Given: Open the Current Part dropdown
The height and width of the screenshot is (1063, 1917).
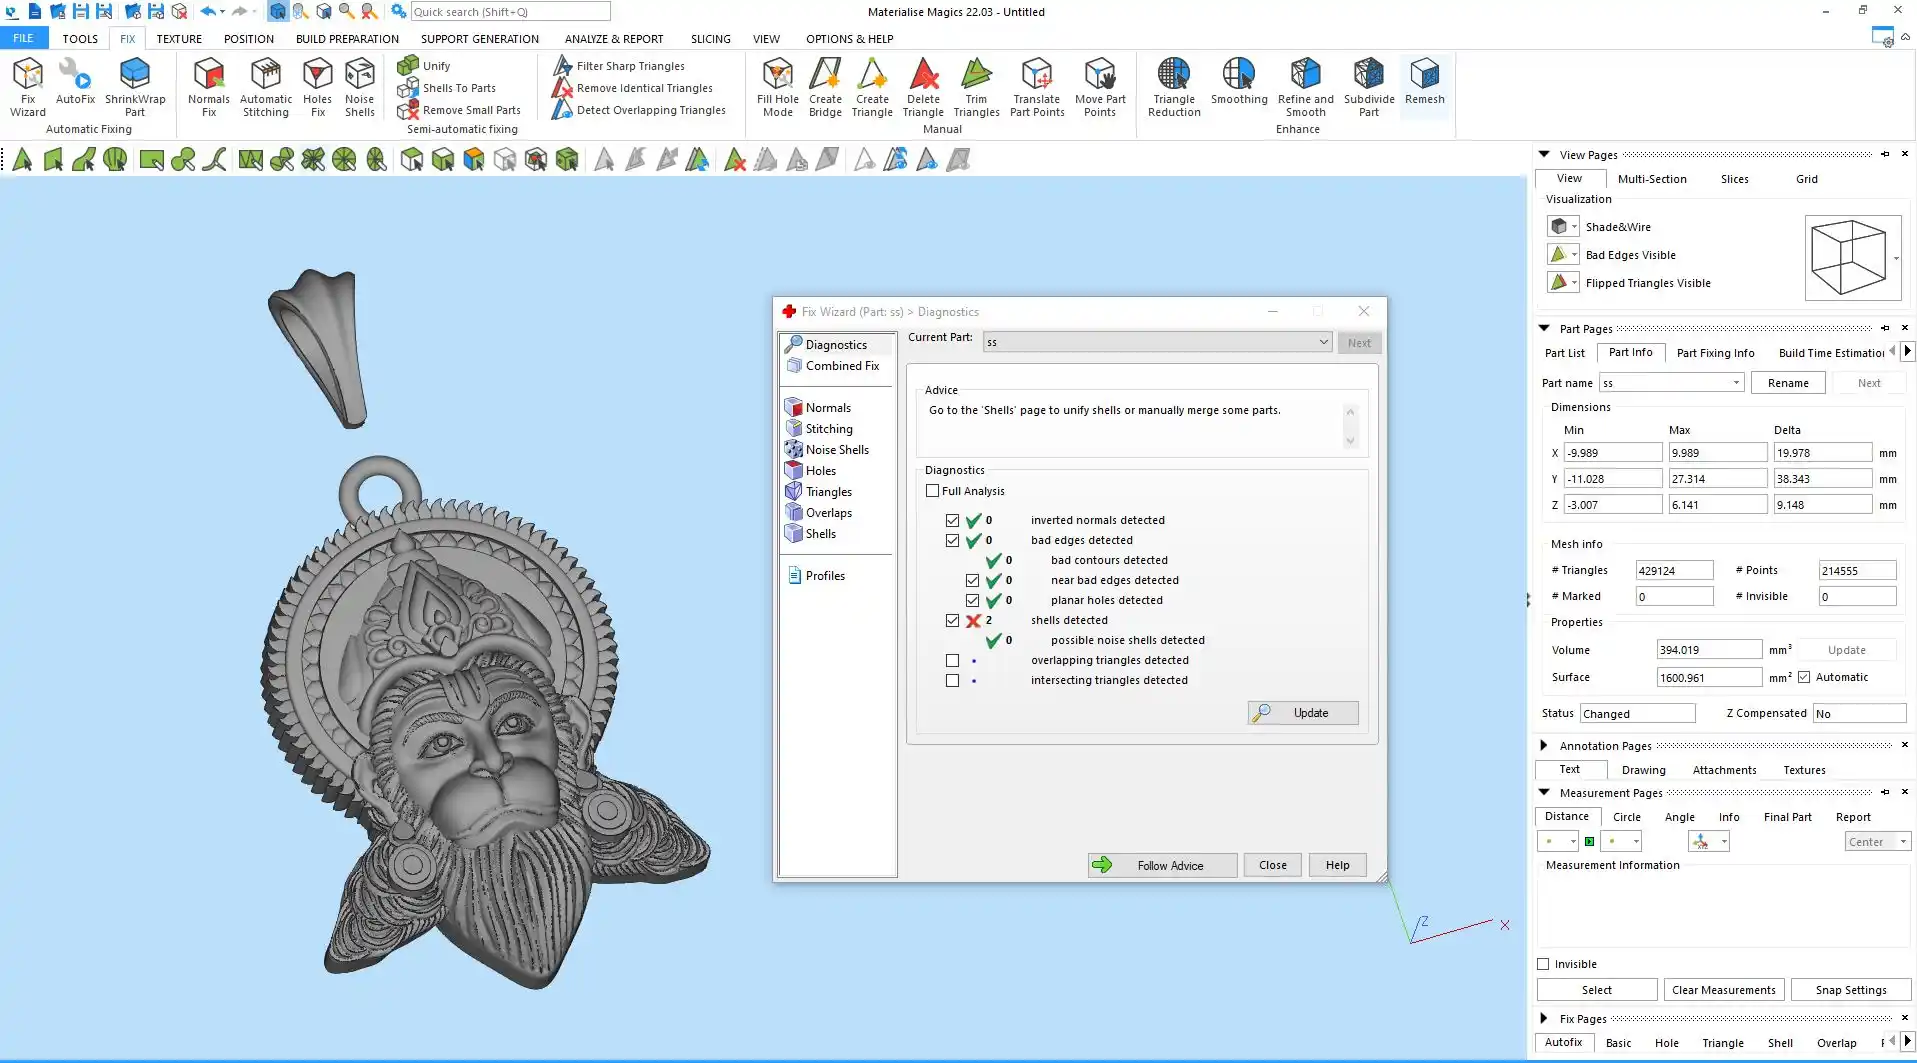Looking at the screenshot, I should coord(1323,342).
